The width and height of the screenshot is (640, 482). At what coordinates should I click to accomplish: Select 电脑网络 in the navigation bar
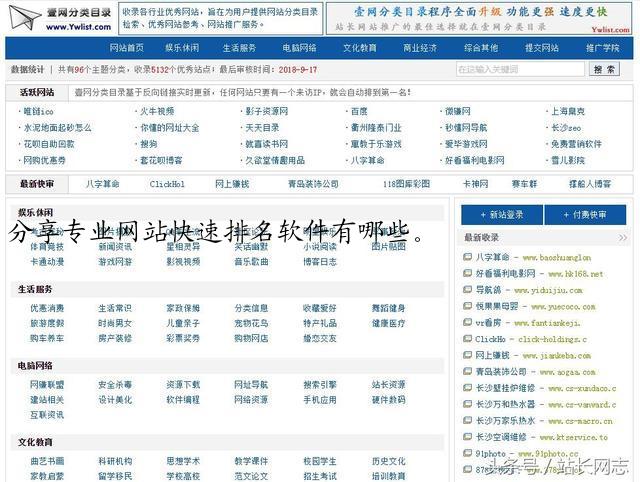(299, 48)
